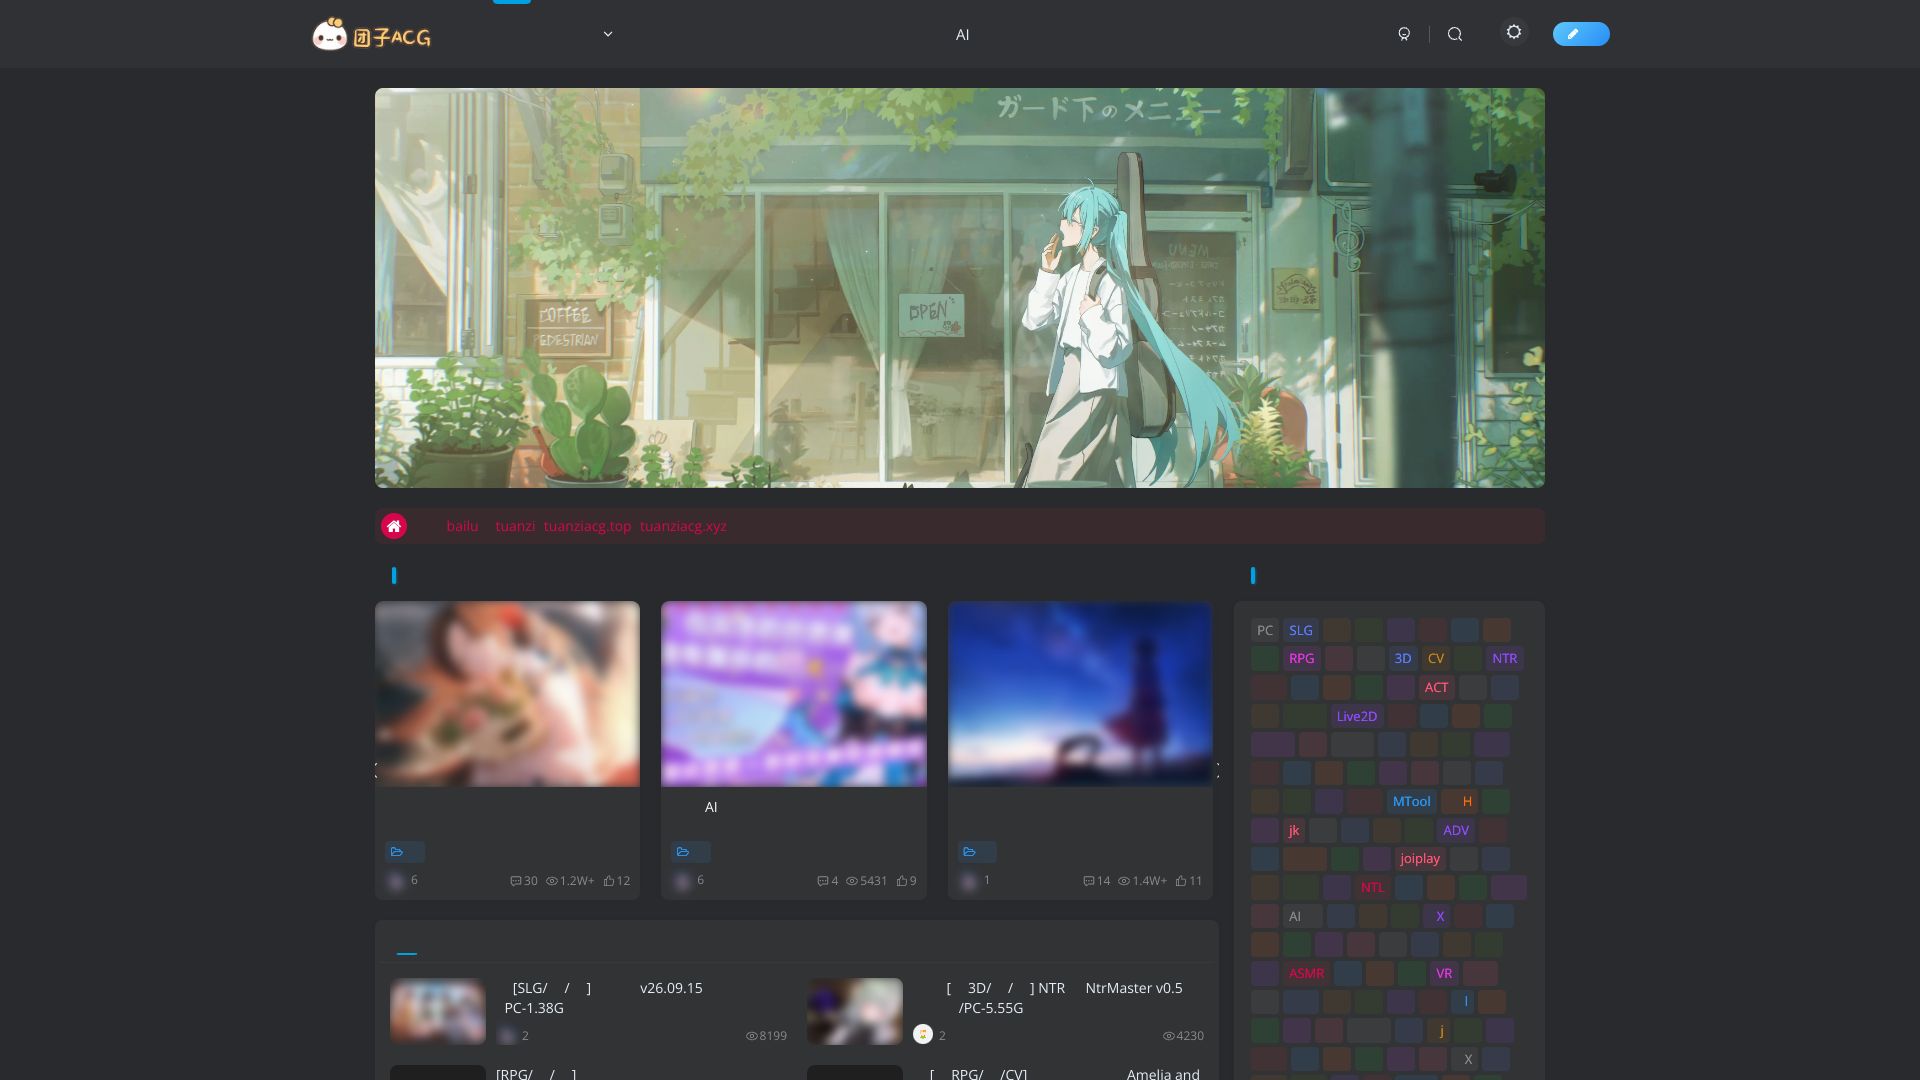
Task: Open the bailu link in notice bar
Action: click(462, 526)
